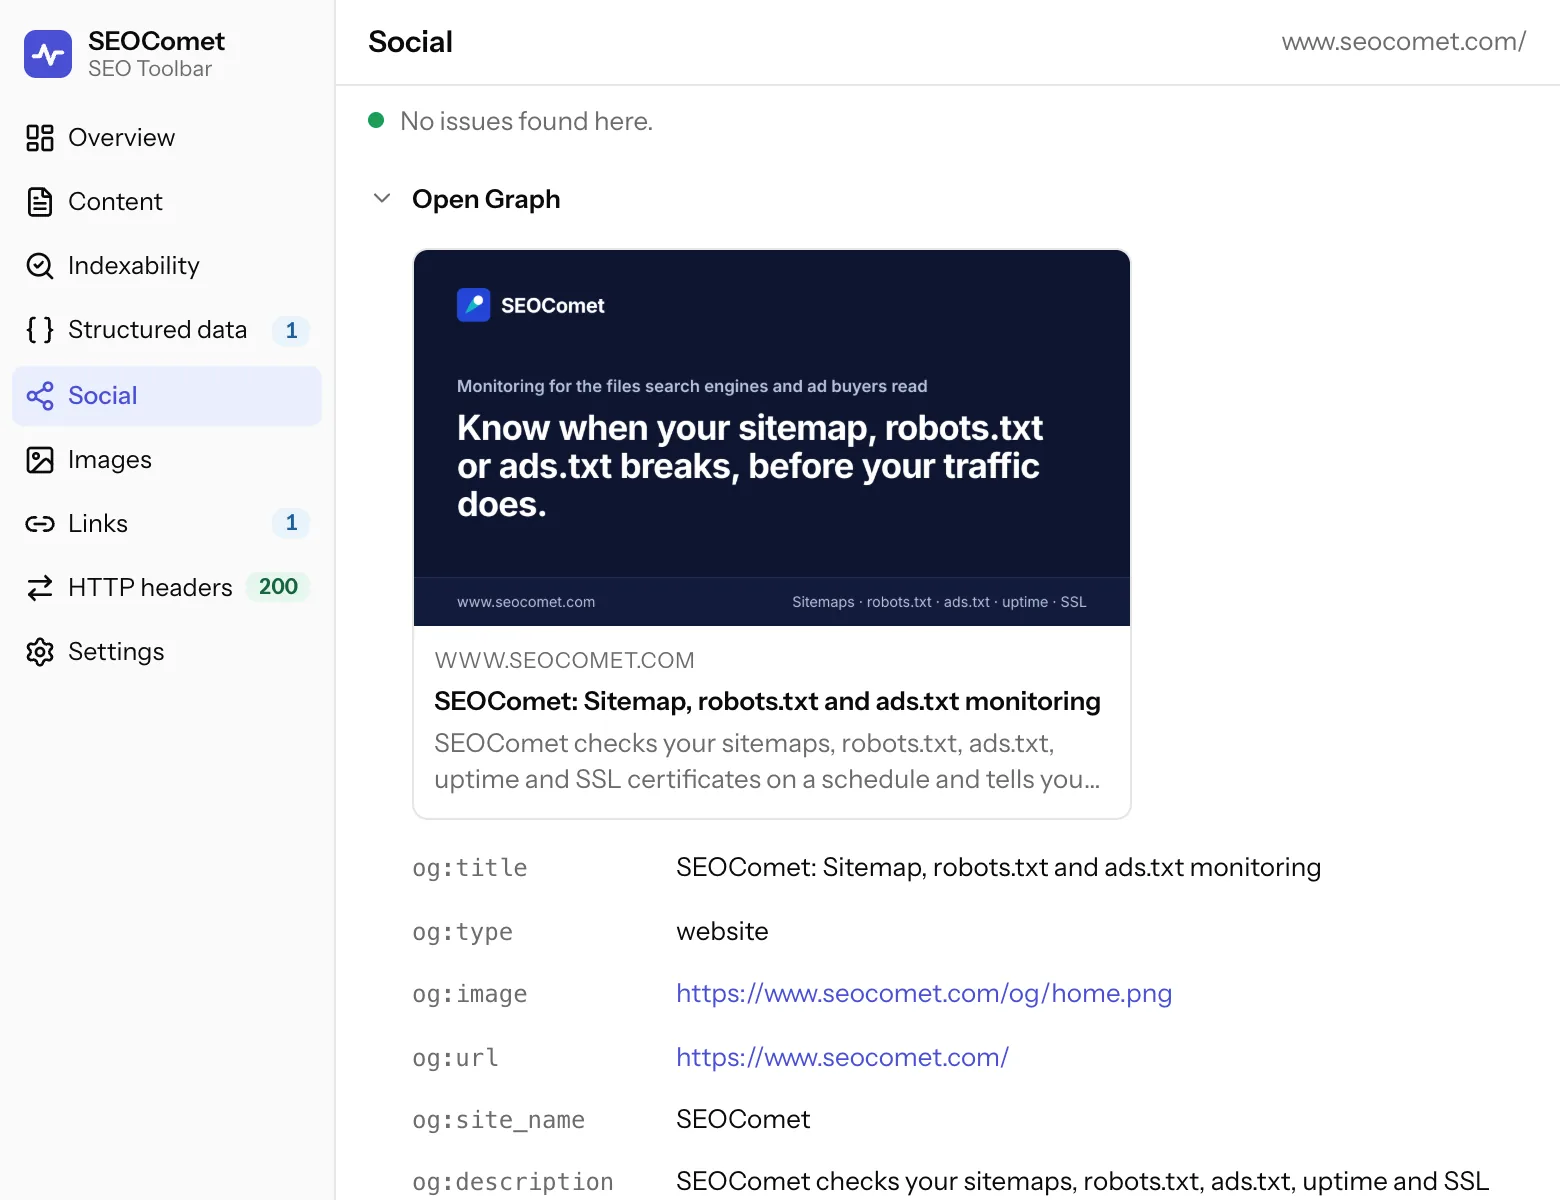Image resolution: width=1560 pixels, height=1200 pixels.
Task: Click the Images picture icon
Action: click(40, 460)
